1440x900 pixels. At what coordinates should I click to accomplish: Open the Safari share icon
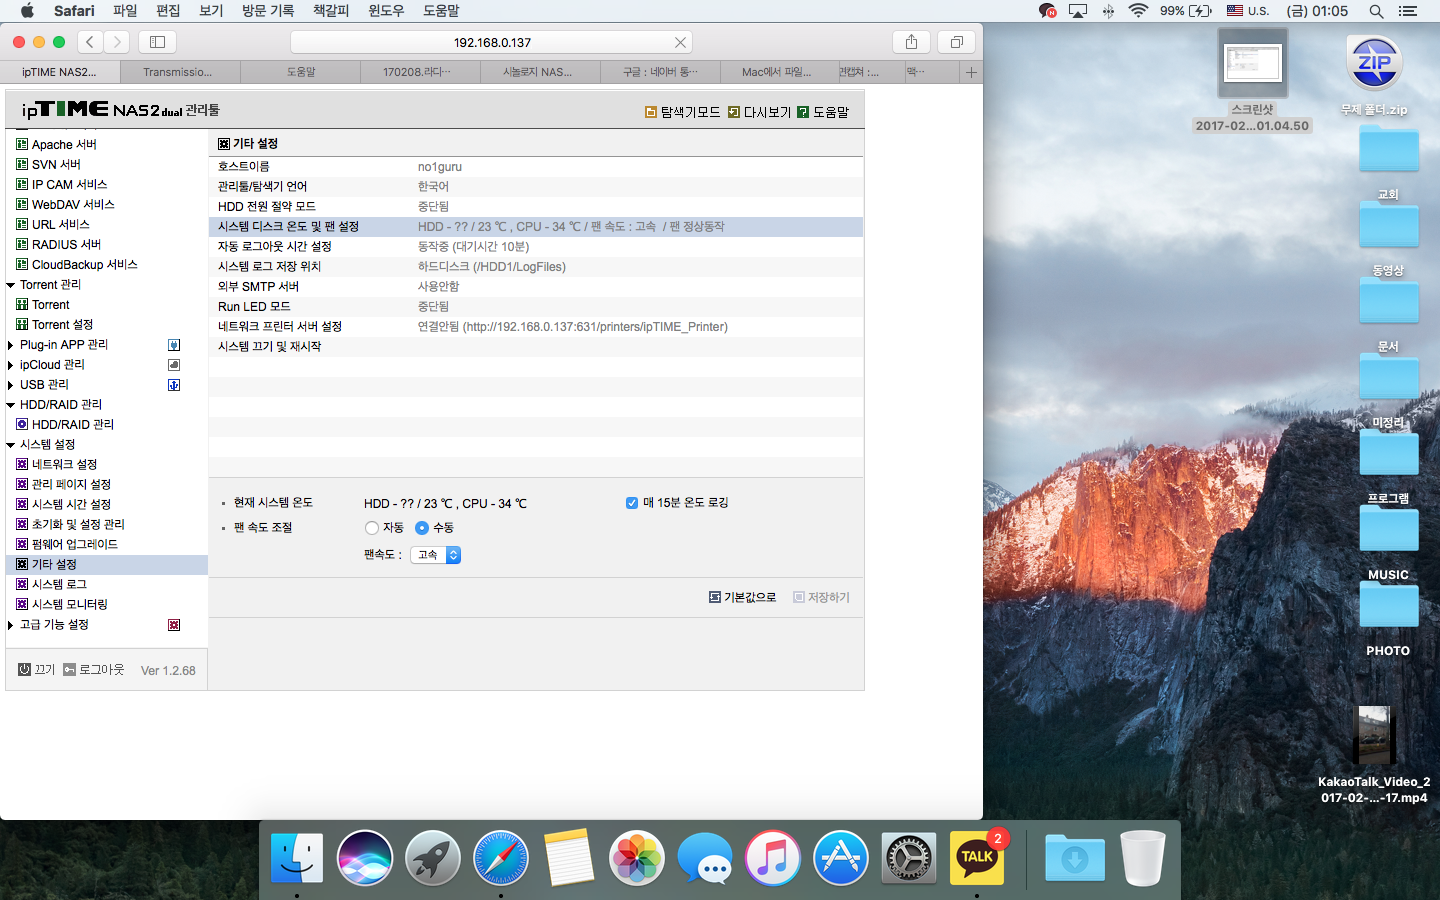[911, 42]
